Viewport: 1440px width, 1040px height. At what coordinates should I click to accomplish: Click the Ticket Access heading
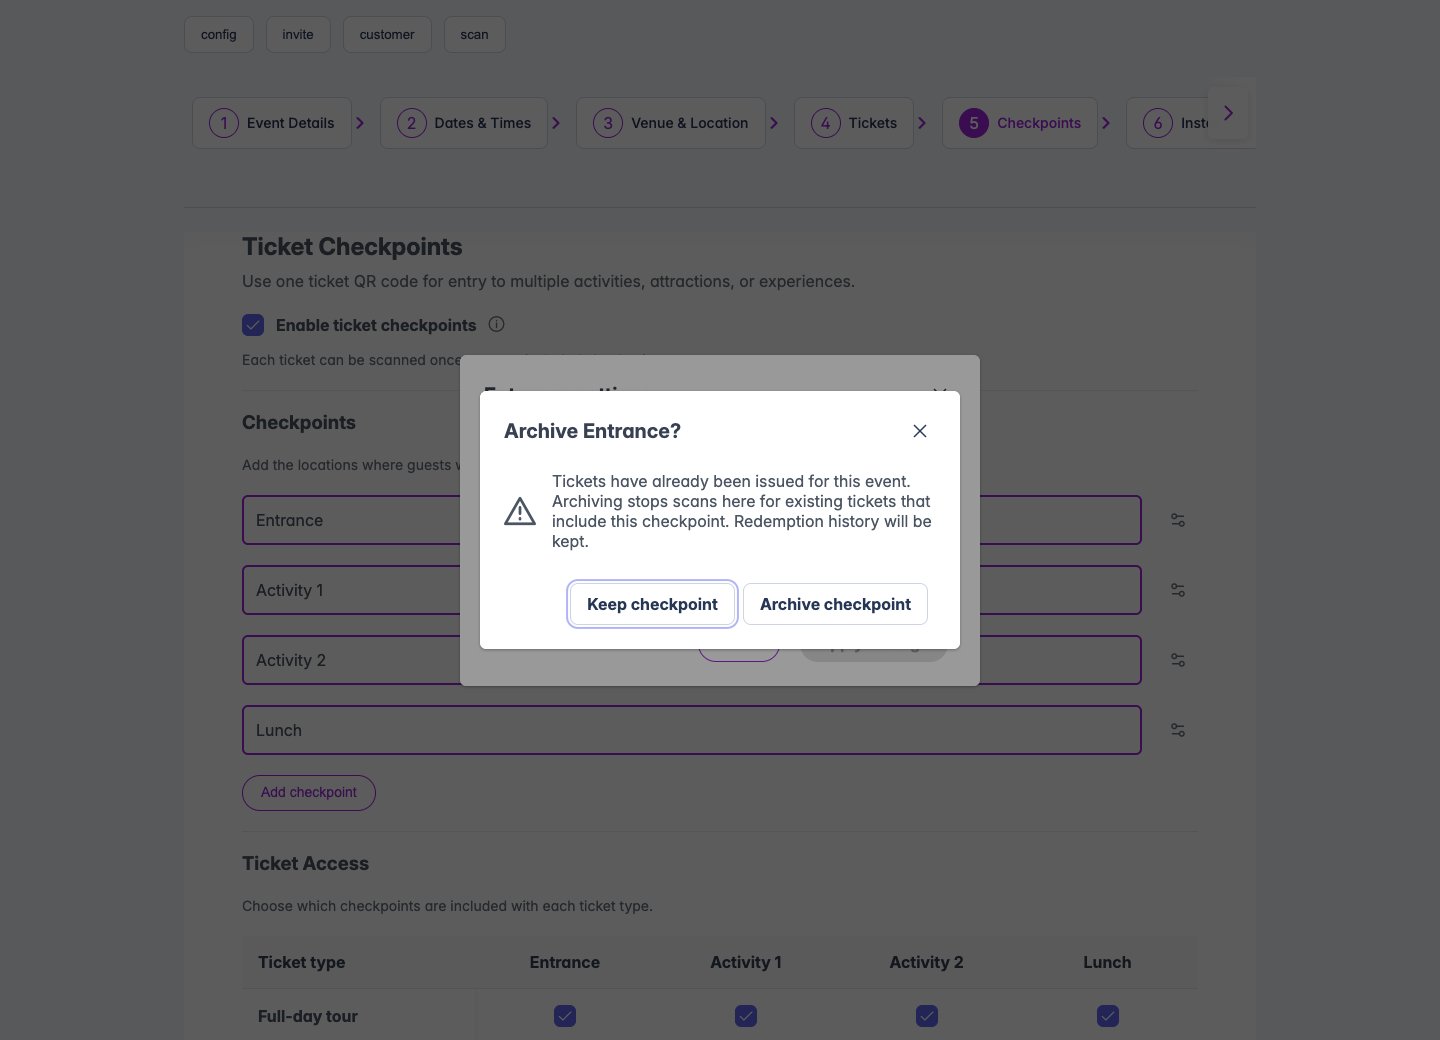305,863
